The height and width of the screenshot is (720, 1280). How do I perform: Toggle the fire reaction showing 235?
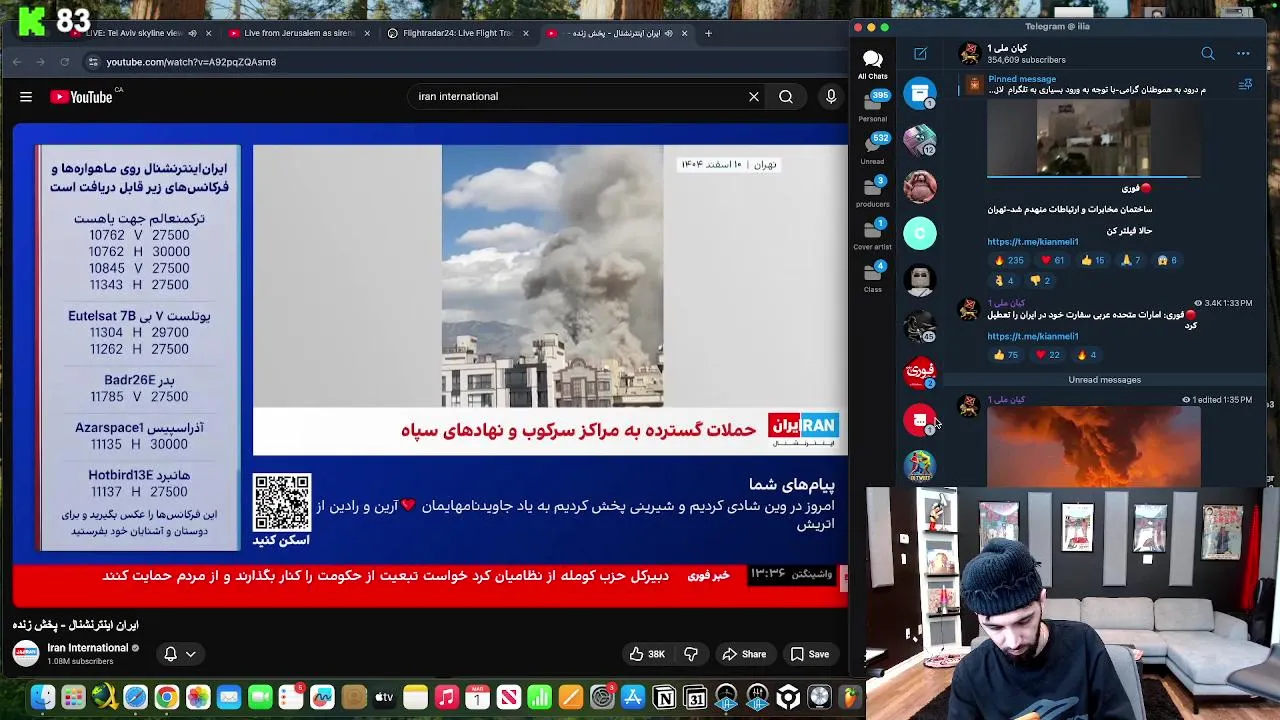pos(1009,260)
